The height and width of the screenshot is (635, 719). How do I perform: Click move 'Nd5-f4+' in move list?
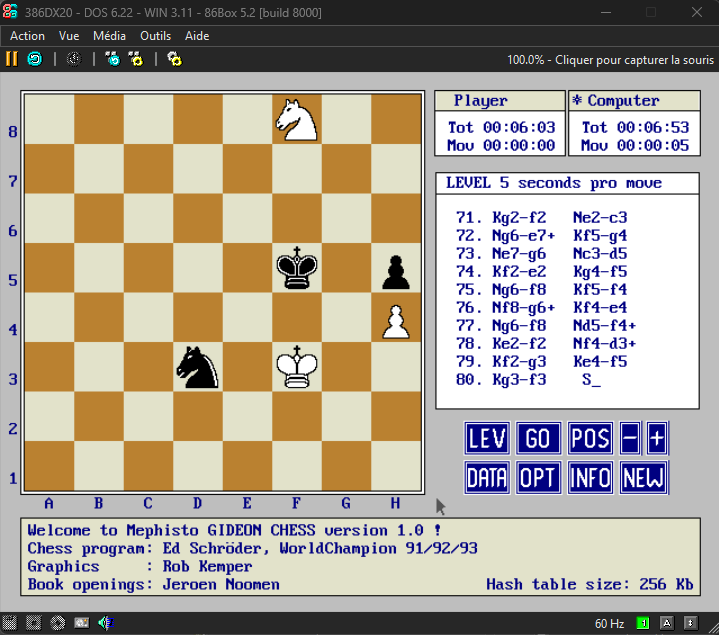coord(605,325)
